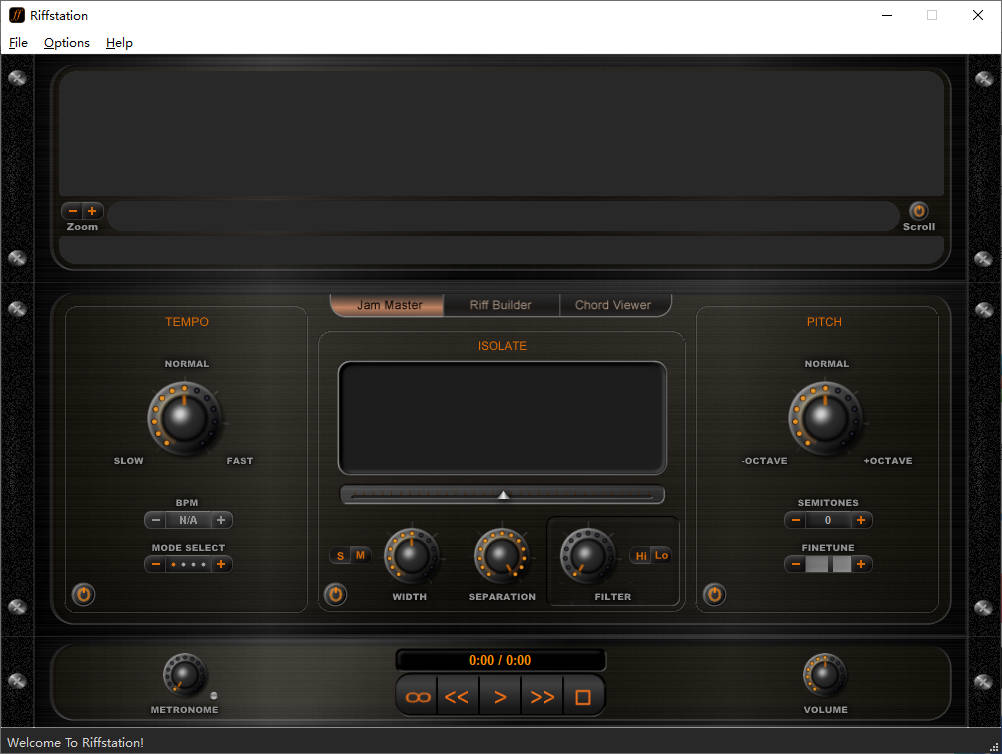Click the Separation knob
Screen dimensions: 1002x754
coord(502,555)
